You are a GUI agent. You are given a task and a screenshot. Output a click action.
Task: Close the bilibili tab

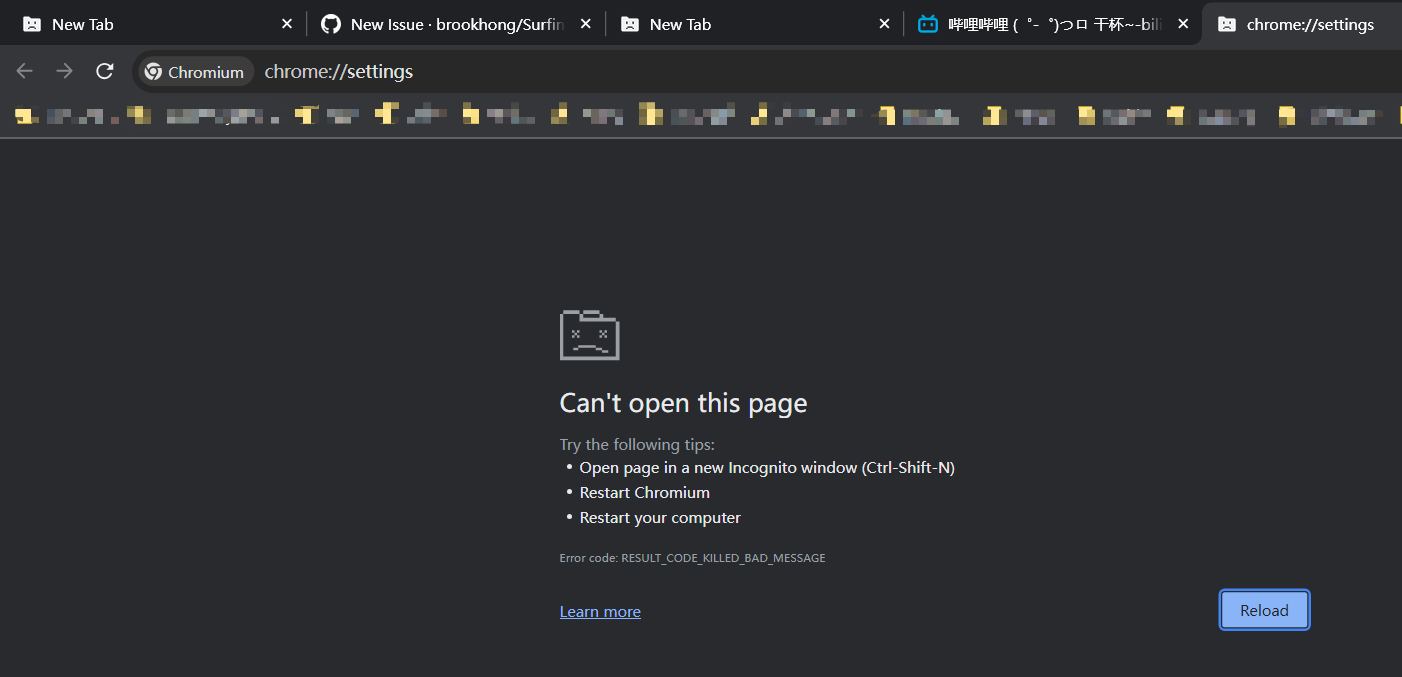(1183, 23)
